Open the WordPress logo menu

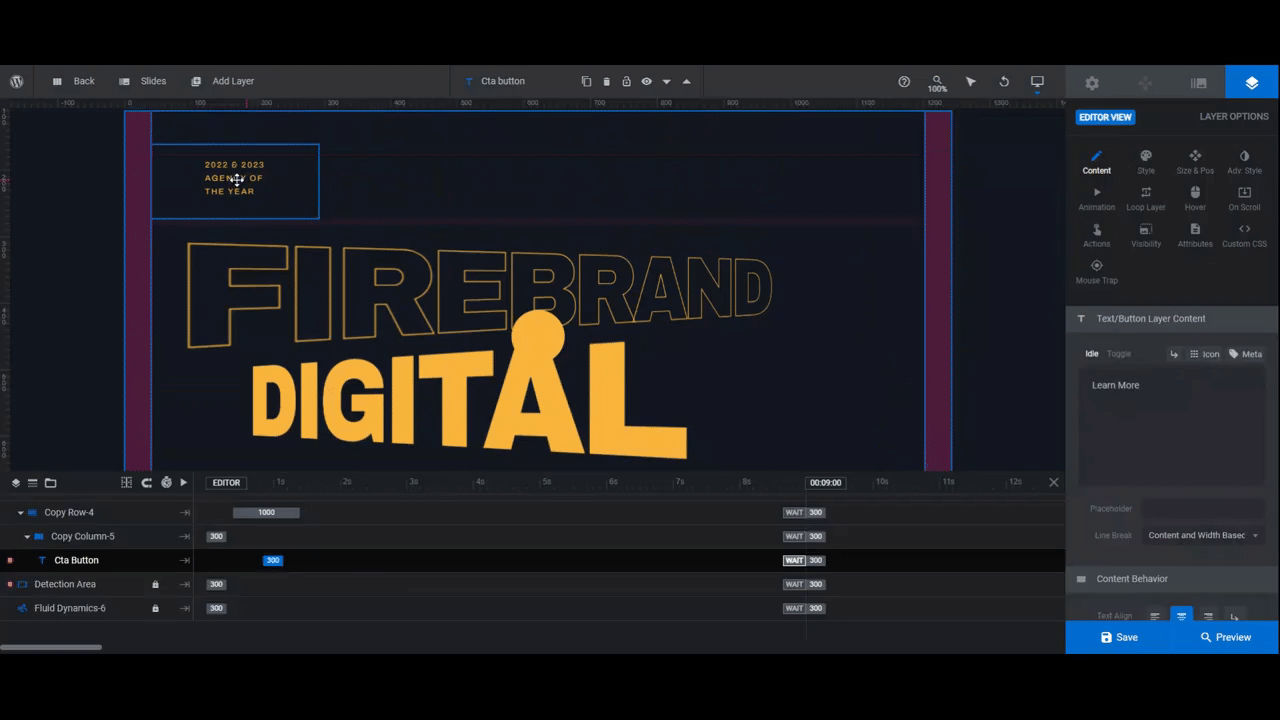[17, 81]
